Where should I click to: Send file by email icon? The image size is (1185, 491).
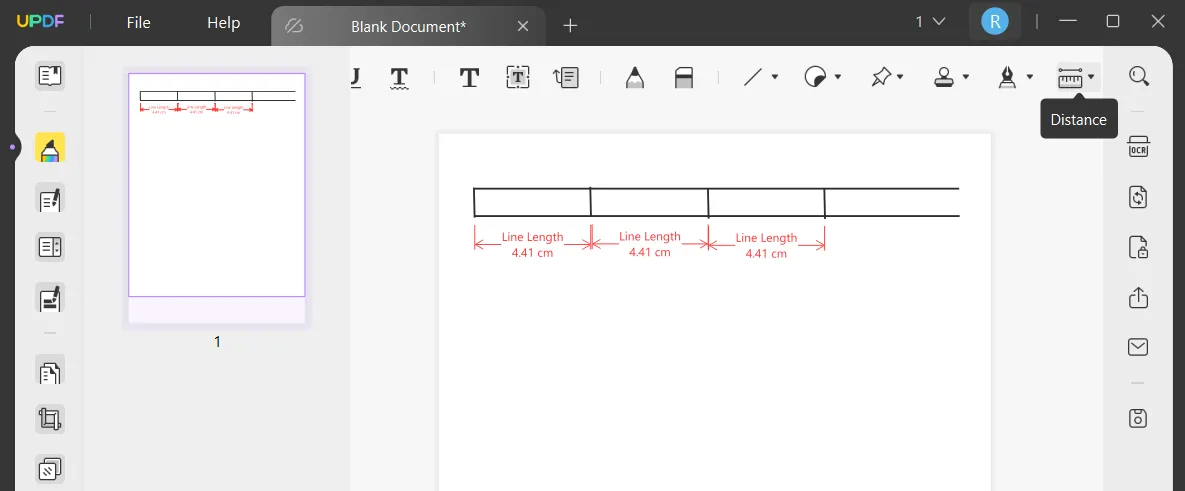1138,347
